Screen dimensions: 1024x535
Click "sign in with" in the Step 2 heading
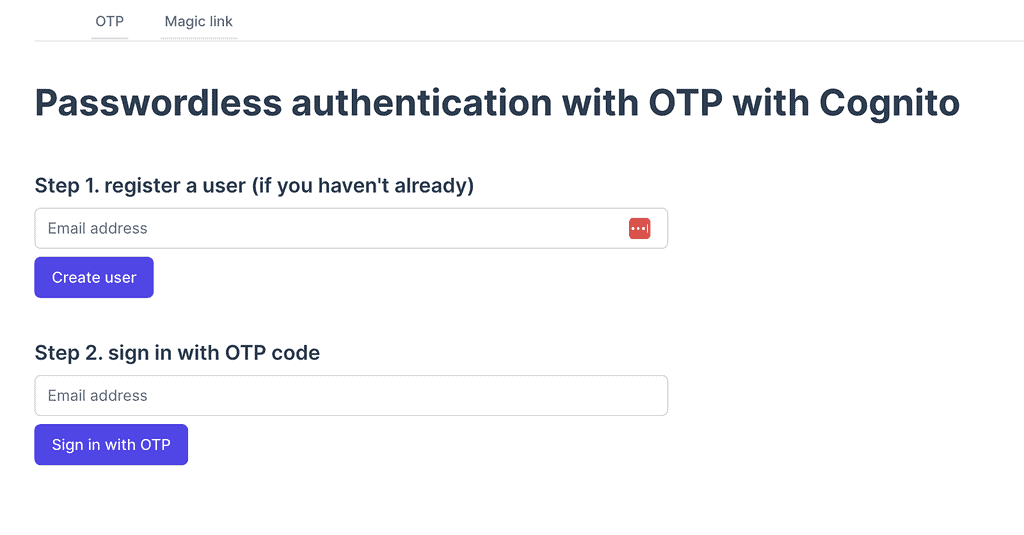tap(162, 352)
